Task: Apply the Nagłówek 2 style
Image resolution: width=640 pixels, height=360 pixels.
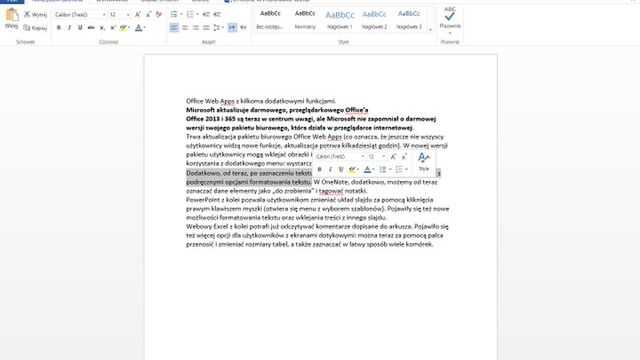Action: point(374,20)
